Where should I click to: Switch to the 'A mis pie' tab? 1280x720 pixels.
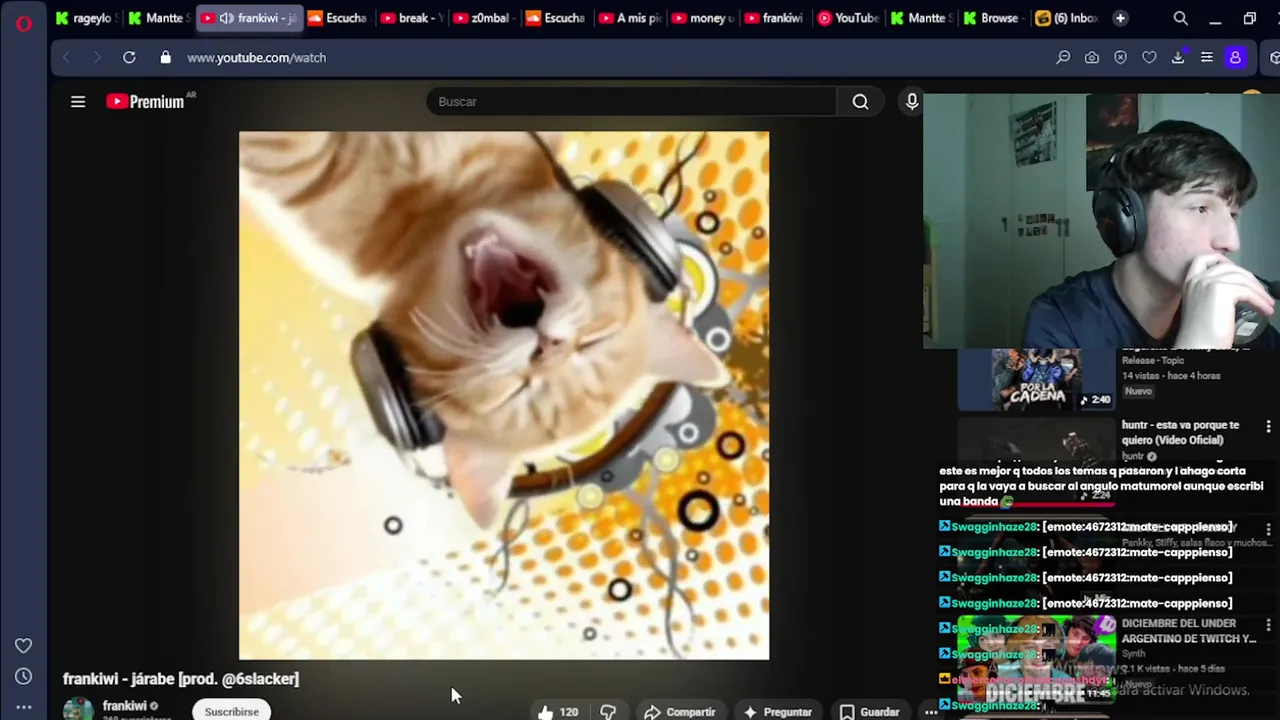coord(628,18)
